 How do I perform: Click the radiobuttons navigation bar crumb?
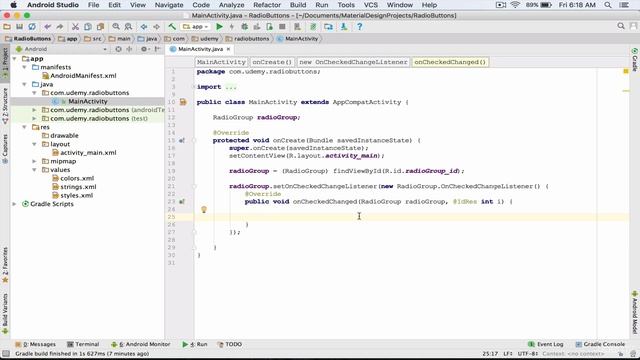click(248, 39)
